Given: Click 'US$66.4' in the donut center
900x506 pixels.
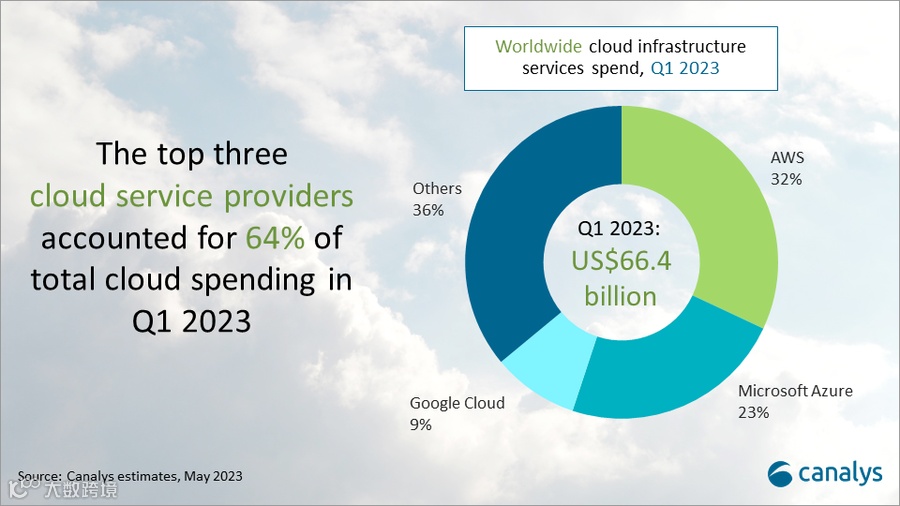Looking at the screenshot, I should (621, 261).
